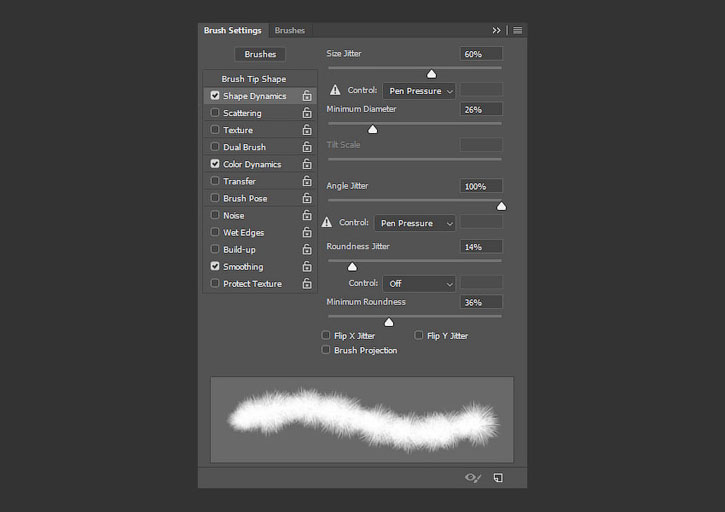Open Size Jitter Control Pen Pressure dropdown
The width and height of the screenshot is (725, 512).
click(419, 91)
